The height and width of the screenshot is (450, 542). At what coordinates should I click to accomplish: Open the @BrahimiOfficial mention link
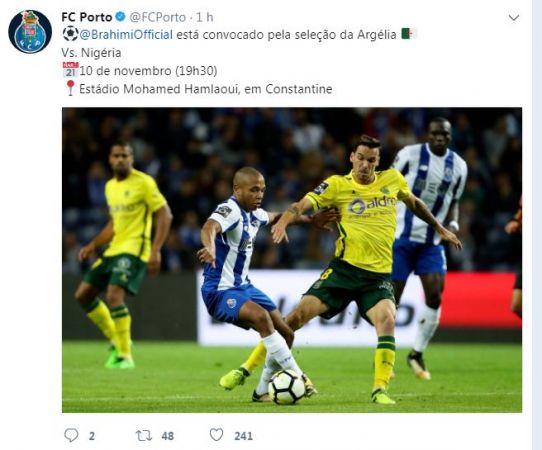click(126, 35)
